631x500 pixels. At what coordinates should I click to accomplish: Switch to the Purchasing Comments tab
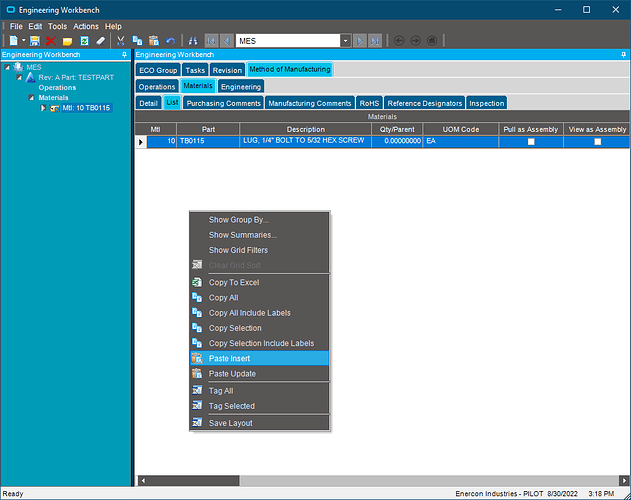(223, 103)
